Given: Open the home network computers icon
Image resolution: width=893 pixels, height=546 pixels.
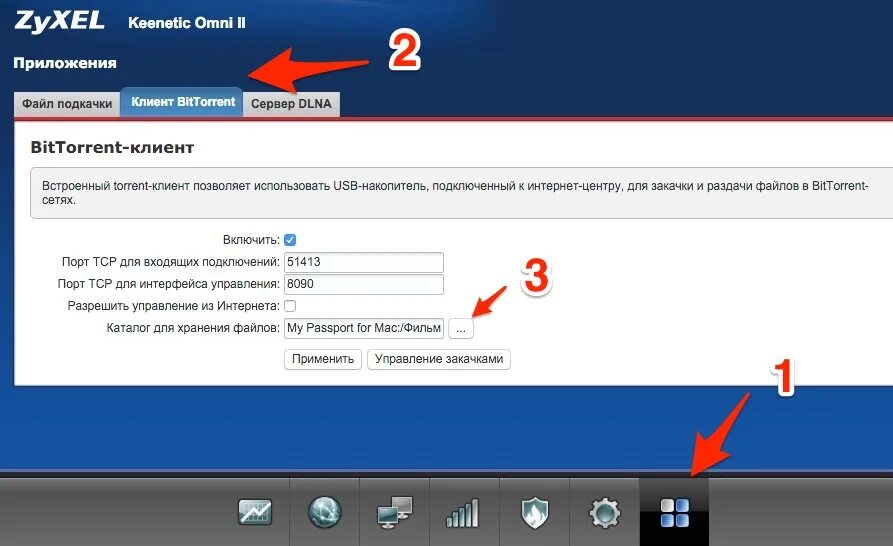Looking at the screenshot, I should pos(395,512).
